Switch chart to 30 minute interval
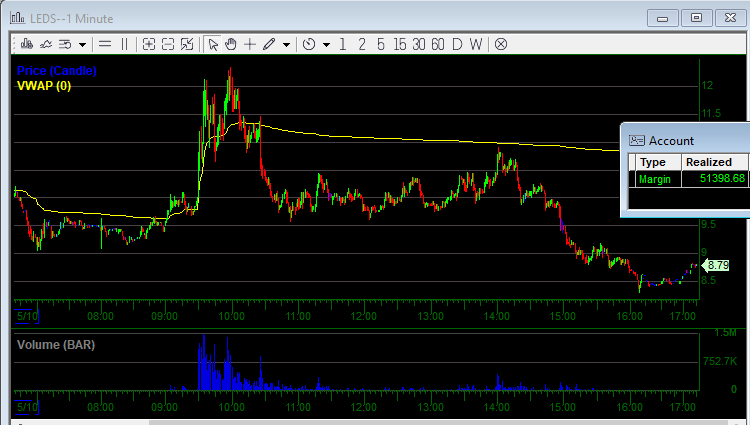750x425 pixels. pos(419,44)
